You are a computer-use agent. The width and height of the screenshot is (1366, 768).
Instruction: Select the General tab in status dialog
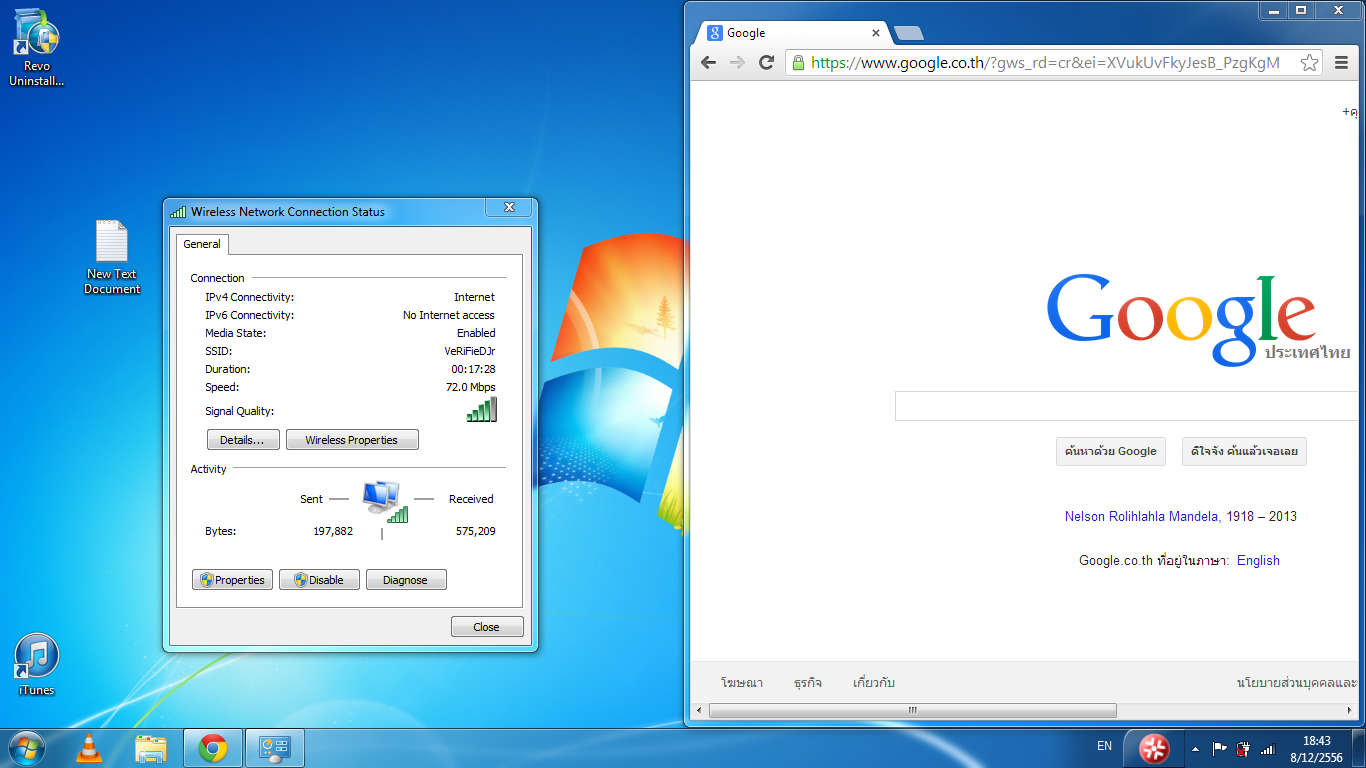click(202, 244)
